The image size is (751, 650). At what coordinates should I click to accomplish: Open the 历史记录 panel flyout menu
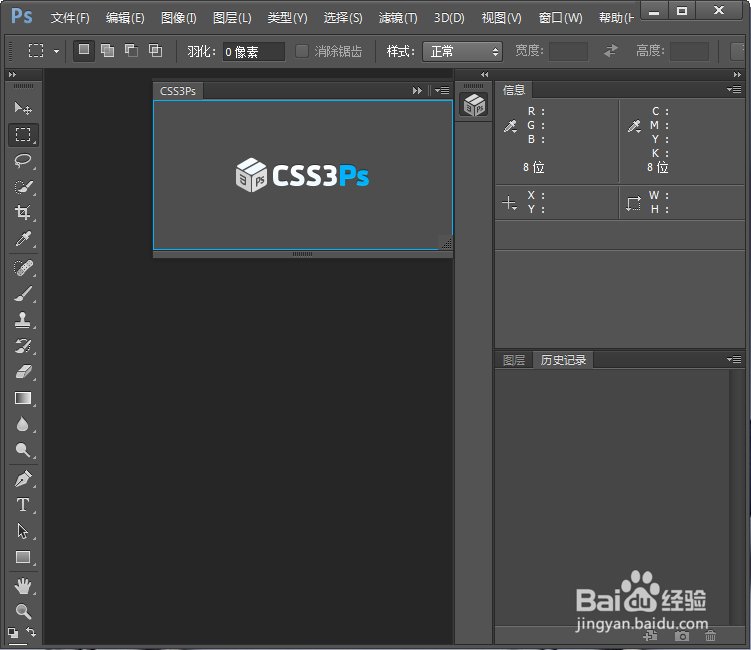(734, 359)
